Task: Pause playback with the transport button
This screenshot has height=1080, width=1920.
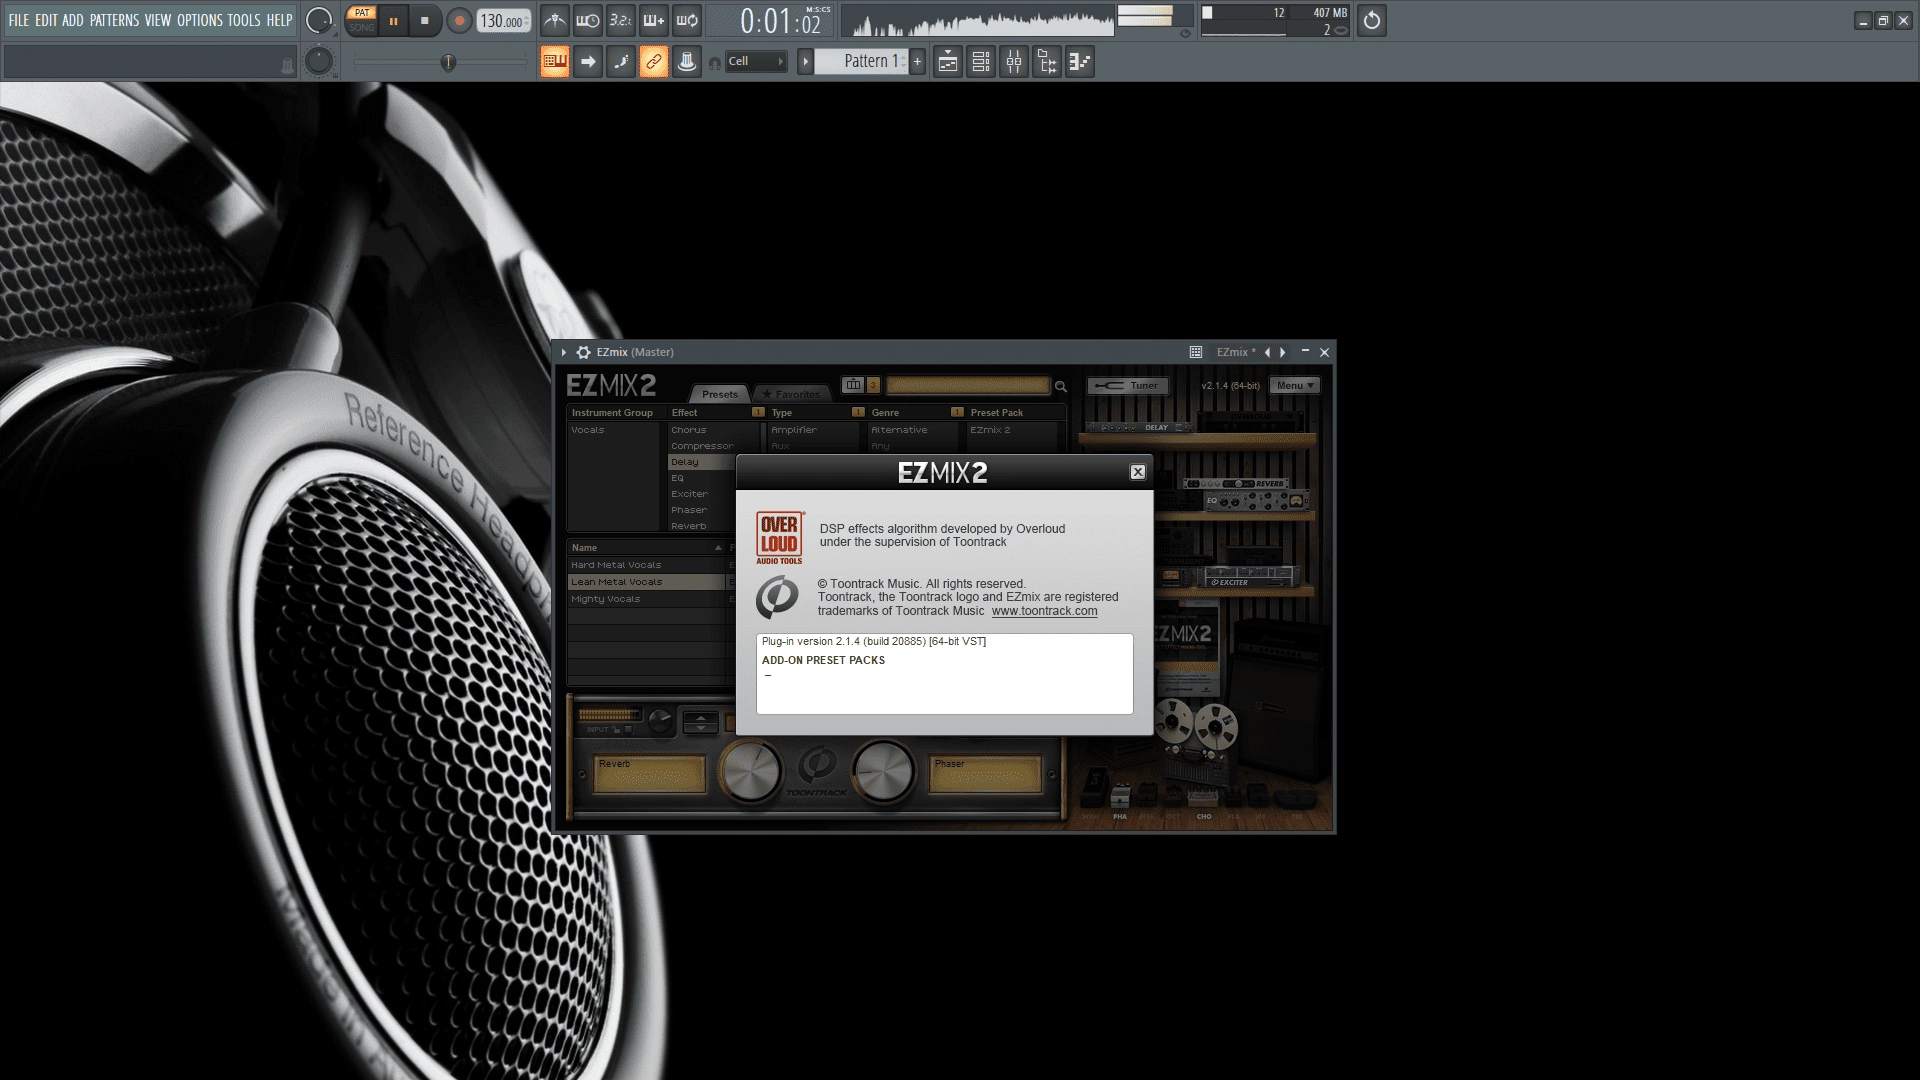Action: pos(393,20)
